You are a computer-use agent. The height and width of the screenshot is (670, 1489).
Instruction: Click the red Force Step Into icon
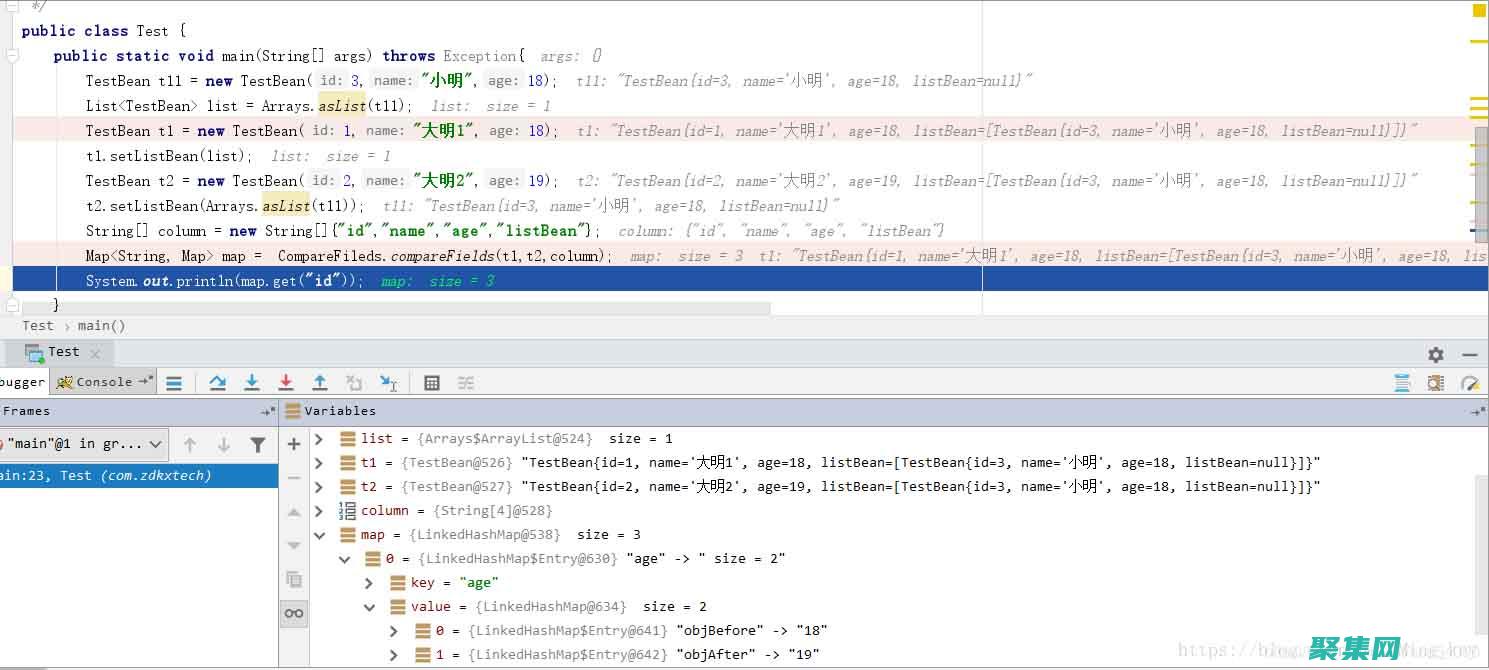point(286,383)
